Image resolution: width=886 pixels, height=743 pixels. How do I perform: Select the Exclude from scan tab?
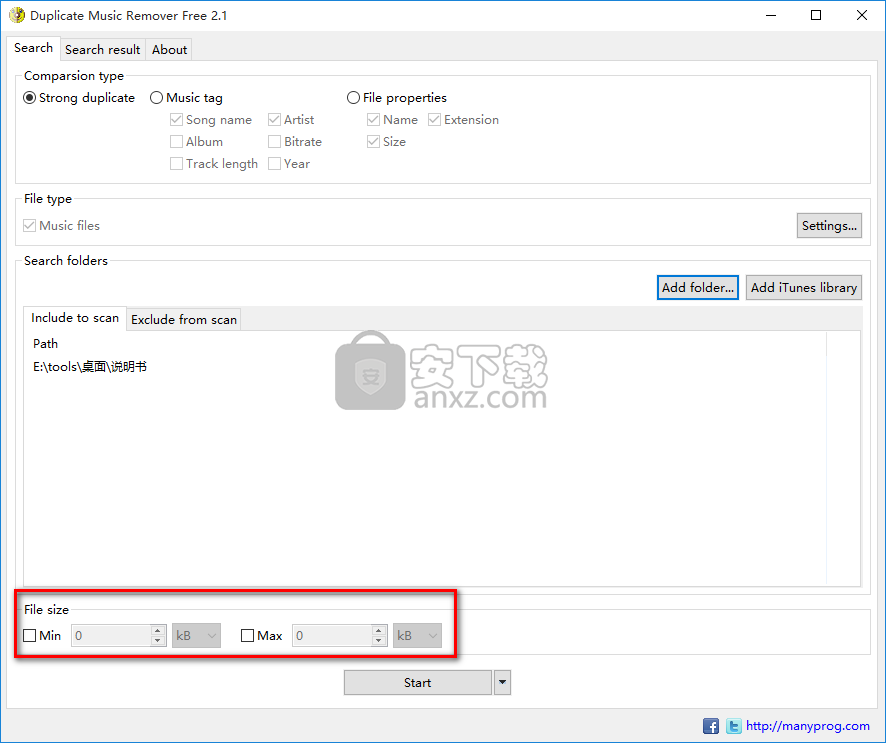click(184, 320)
